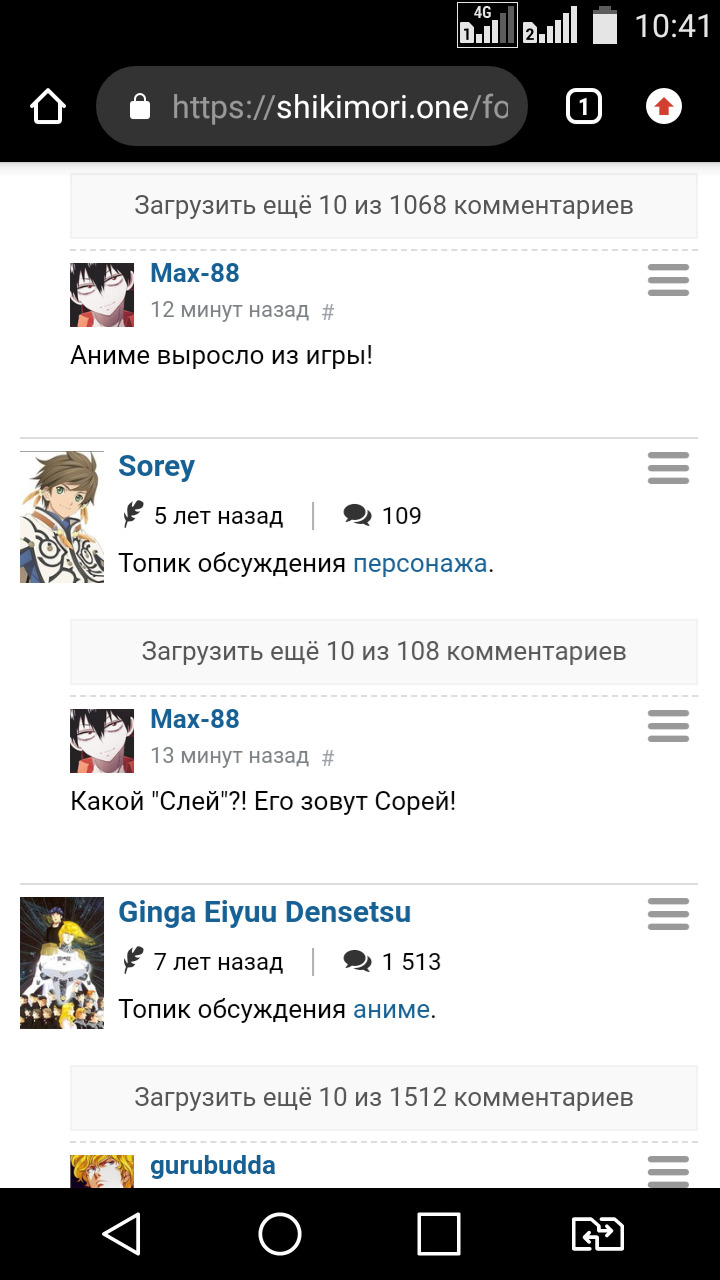Screen dimensions: 720x1280
Task: Tap the Android home circle button
Action: click(x=280, y=1234)
